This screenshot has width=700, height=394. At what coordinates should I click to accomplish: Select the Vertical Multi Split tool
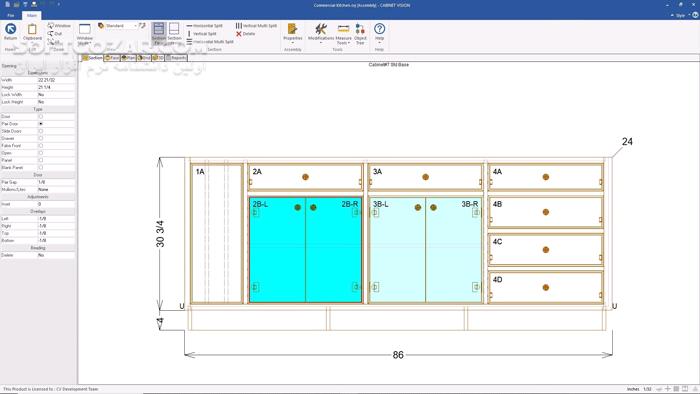[256, 26]
